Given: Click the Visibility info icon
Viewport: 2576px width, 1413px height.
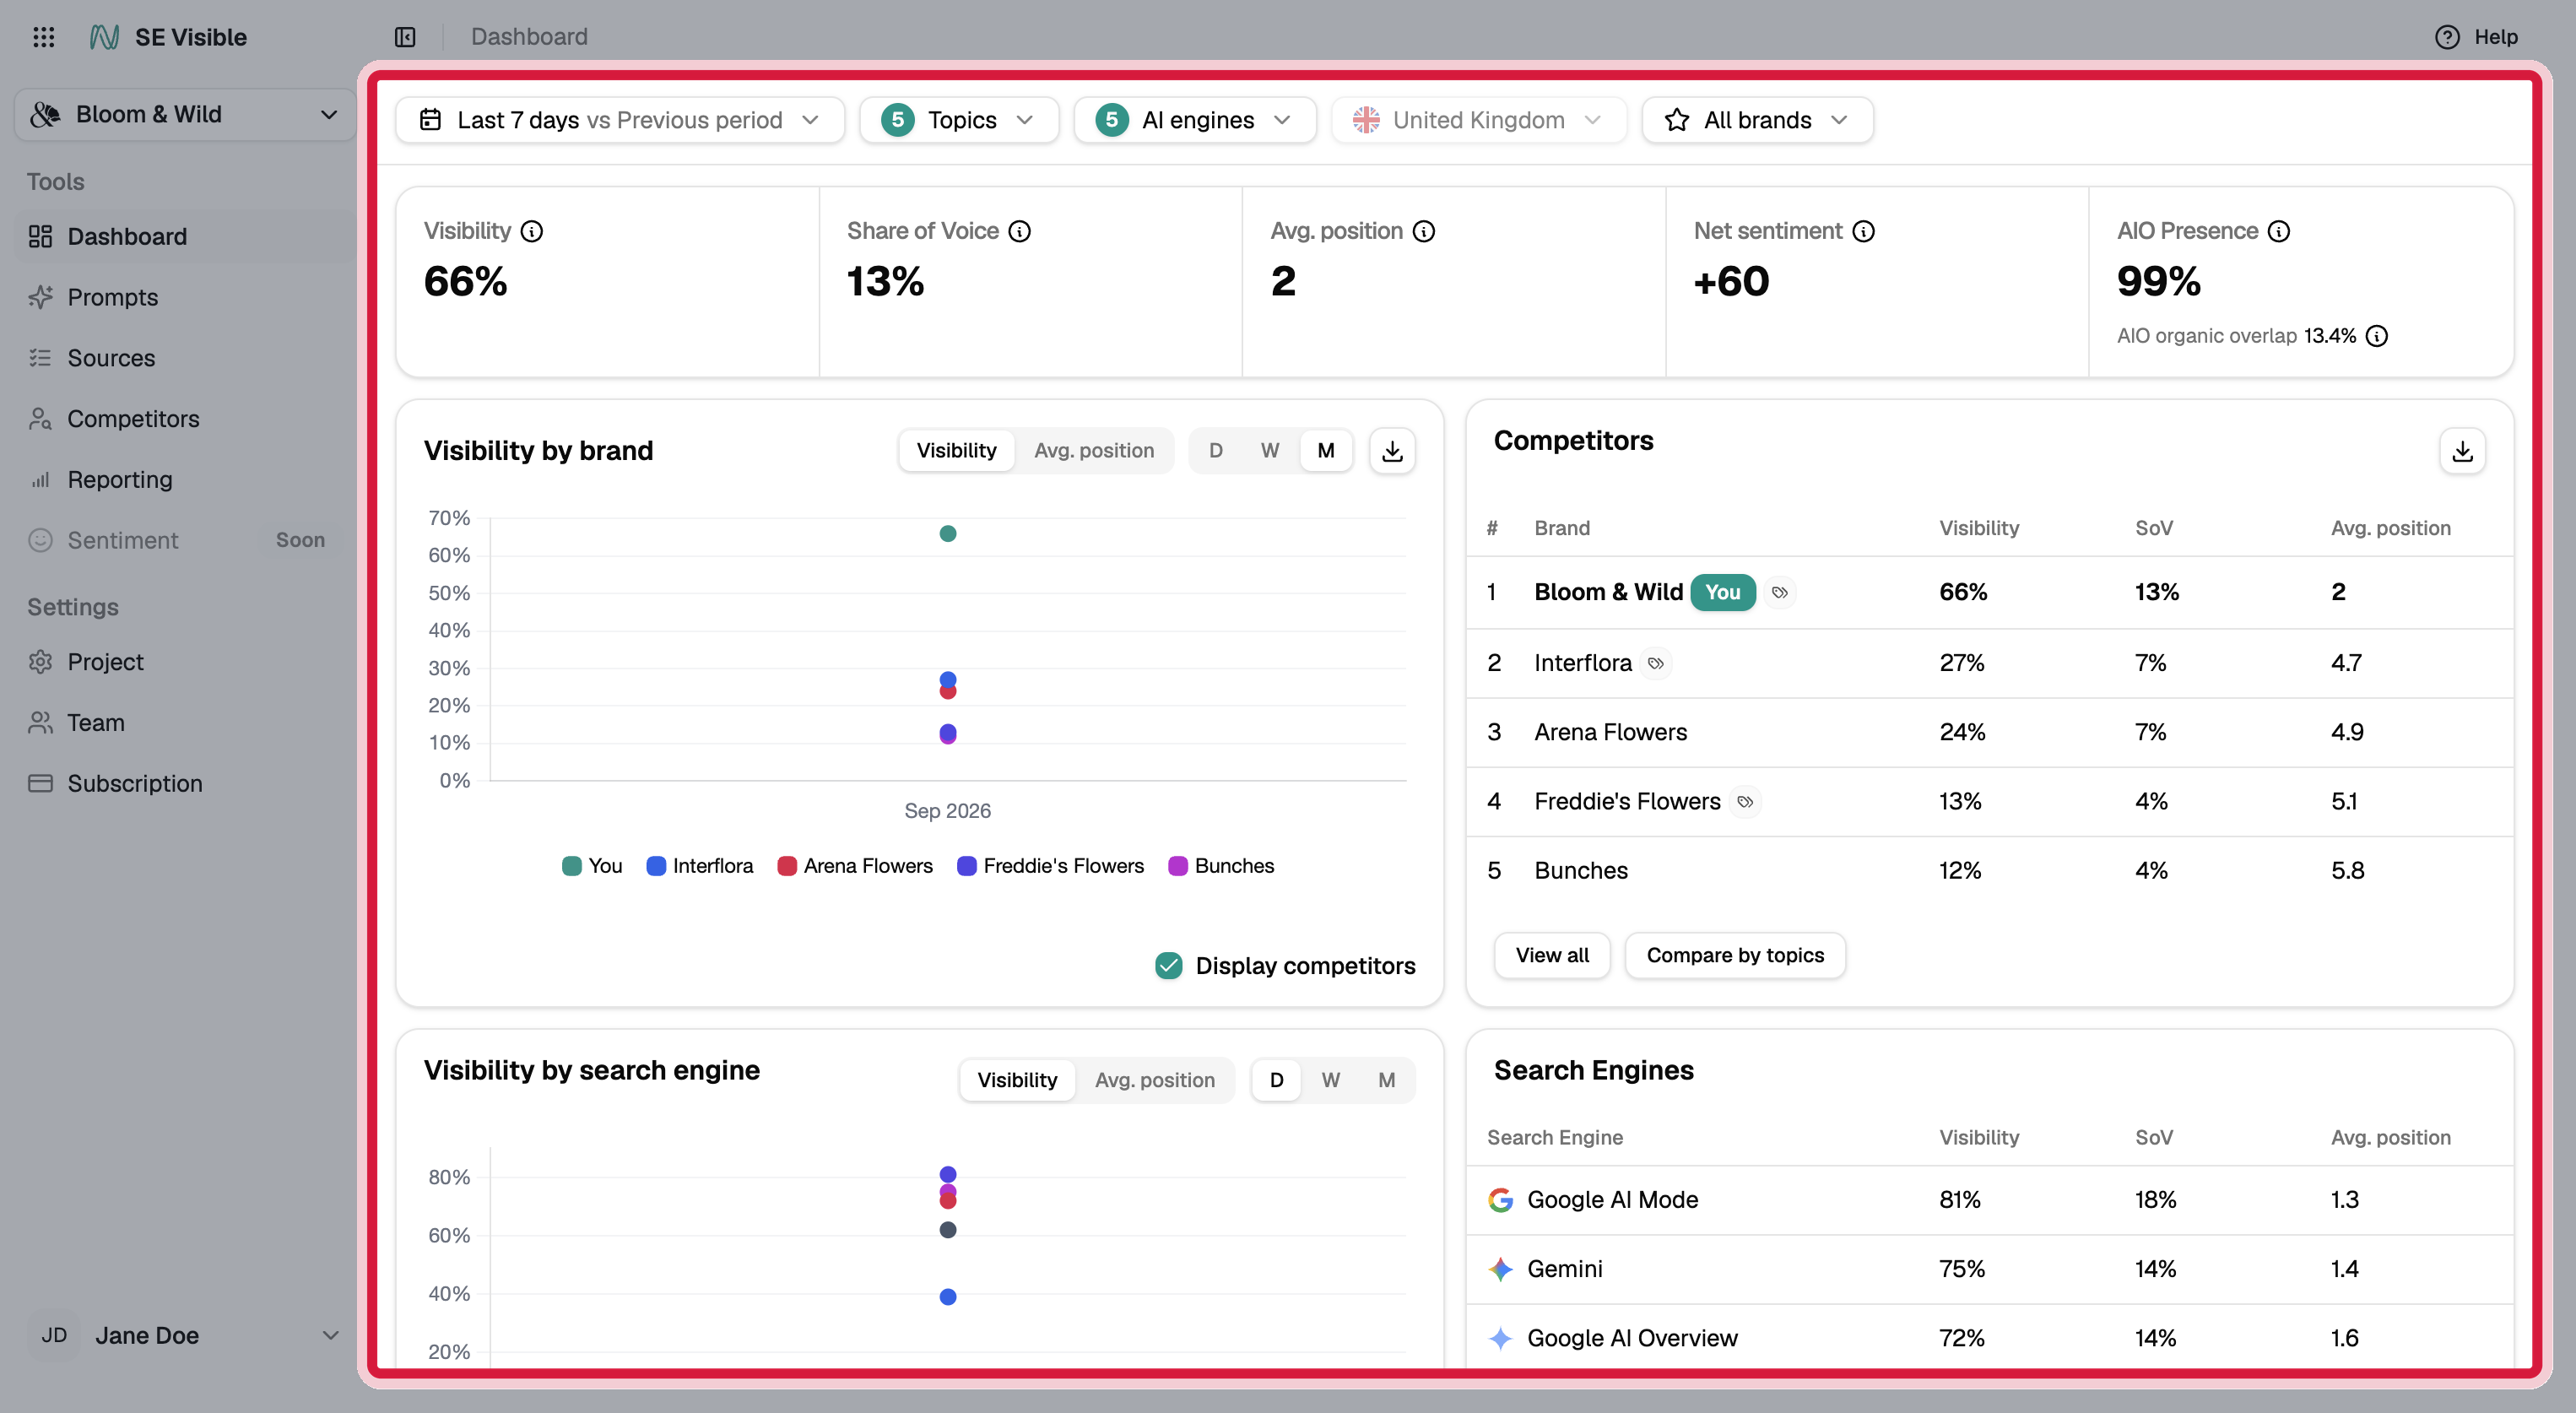Looking at the screenshot, I should [x=533, y=231].
